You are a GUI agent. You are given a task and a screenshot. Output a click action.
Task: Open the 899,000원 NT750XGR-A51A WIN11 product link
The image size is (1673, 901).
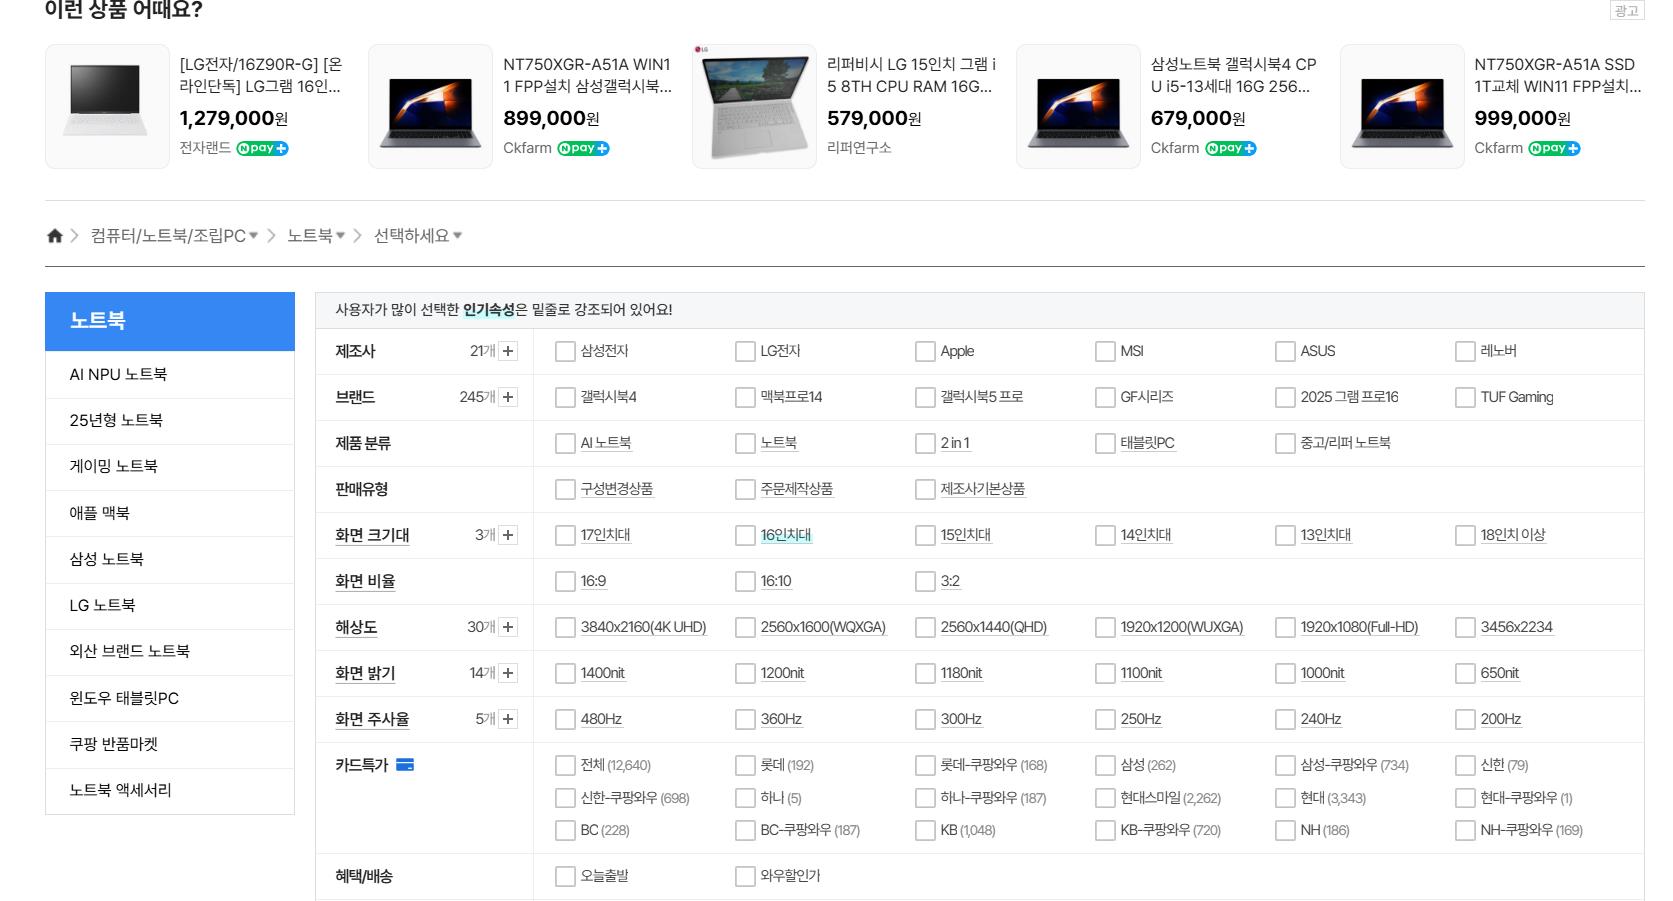pos(587,75)
